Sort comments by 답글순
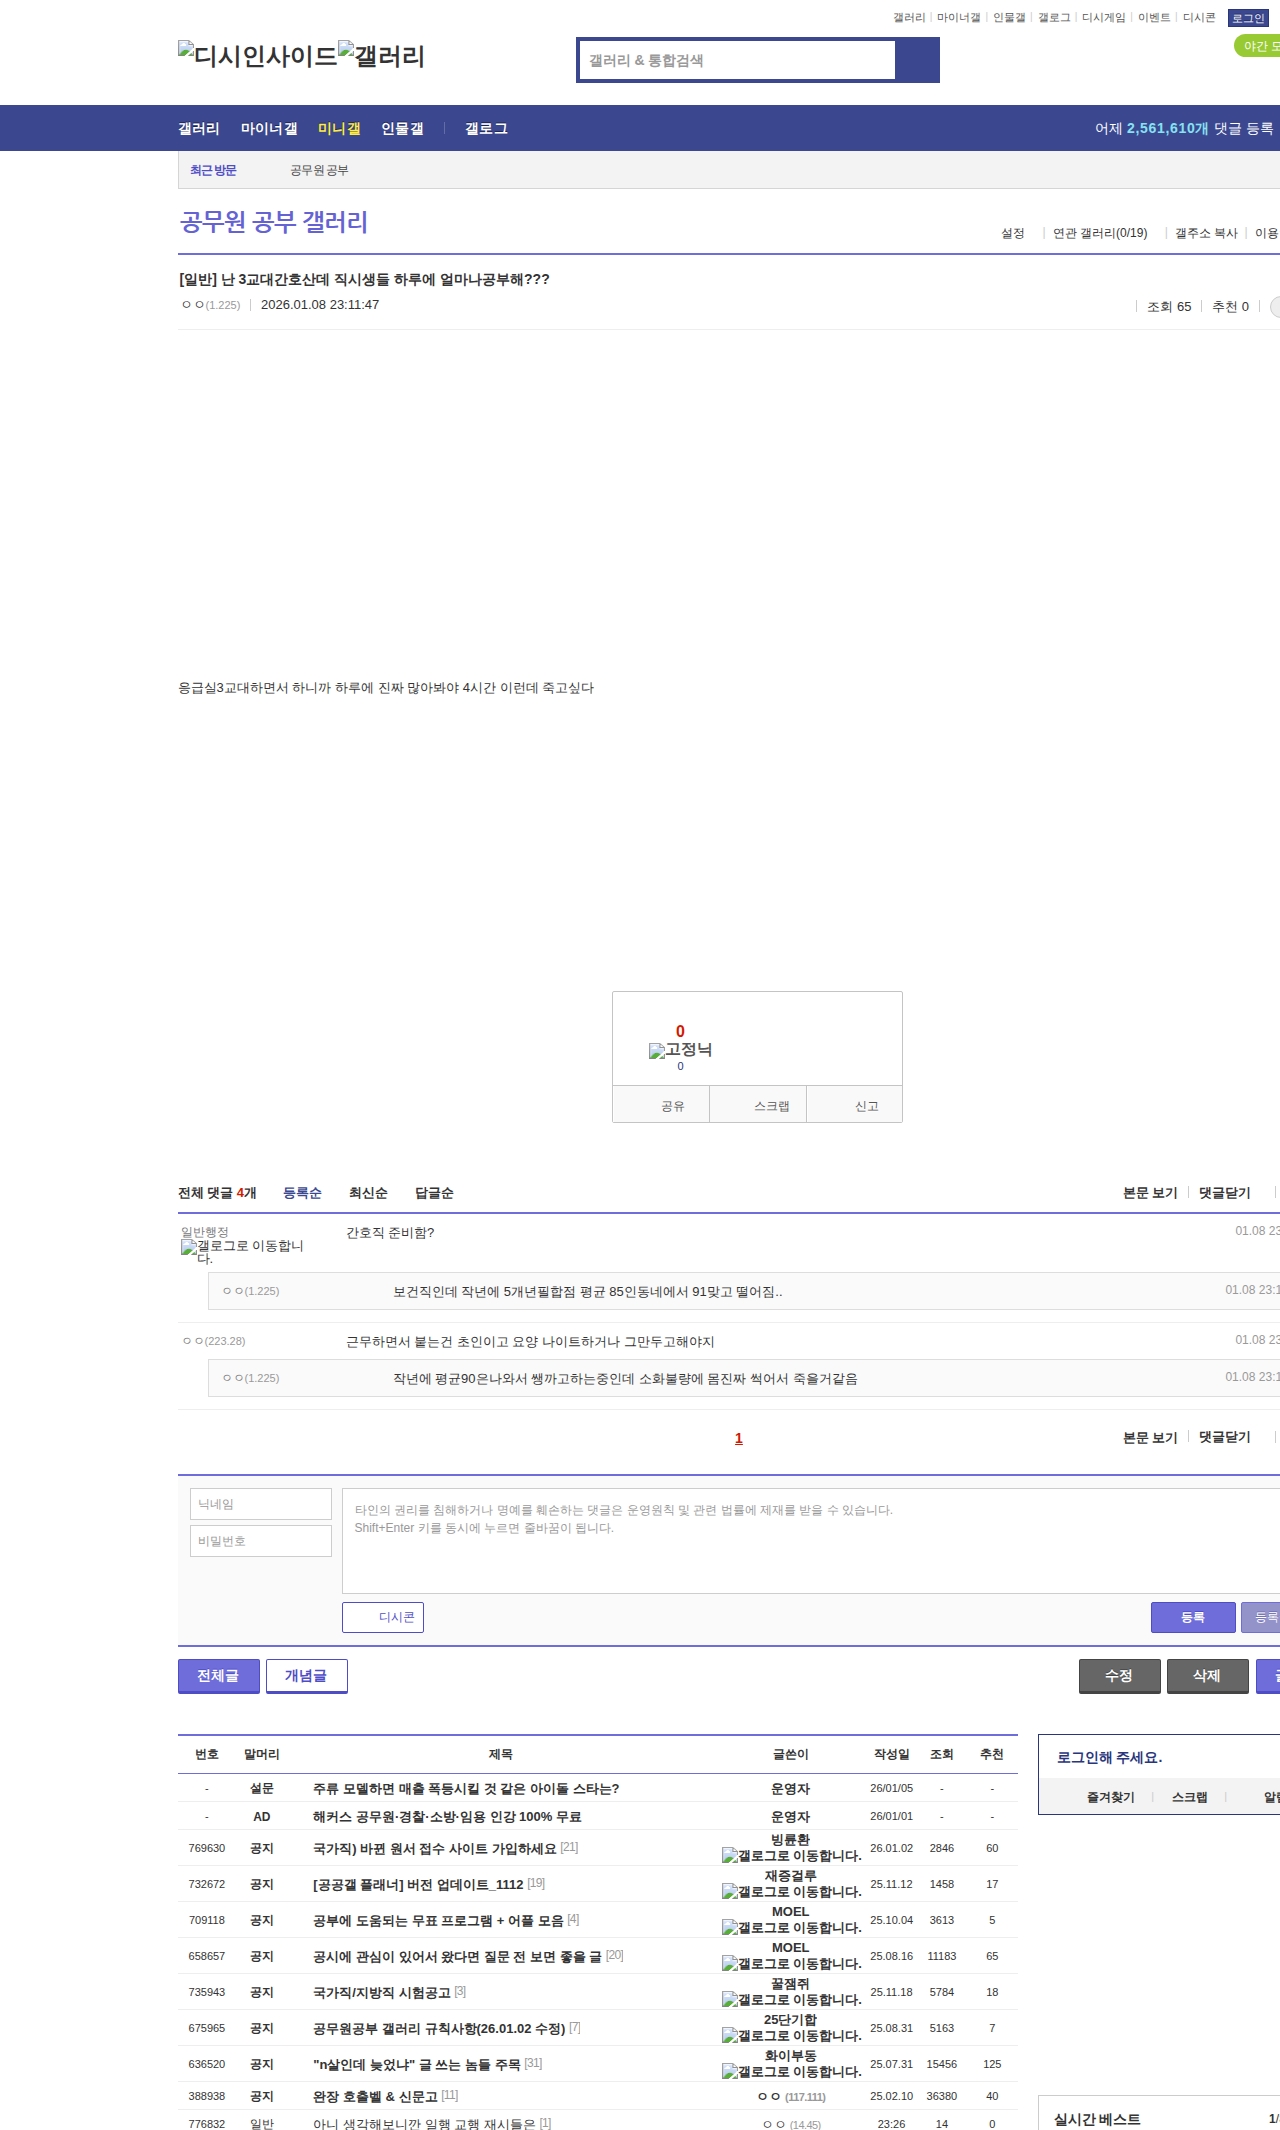This screenshot has height=2130, width=1280. pos(434,1193)
